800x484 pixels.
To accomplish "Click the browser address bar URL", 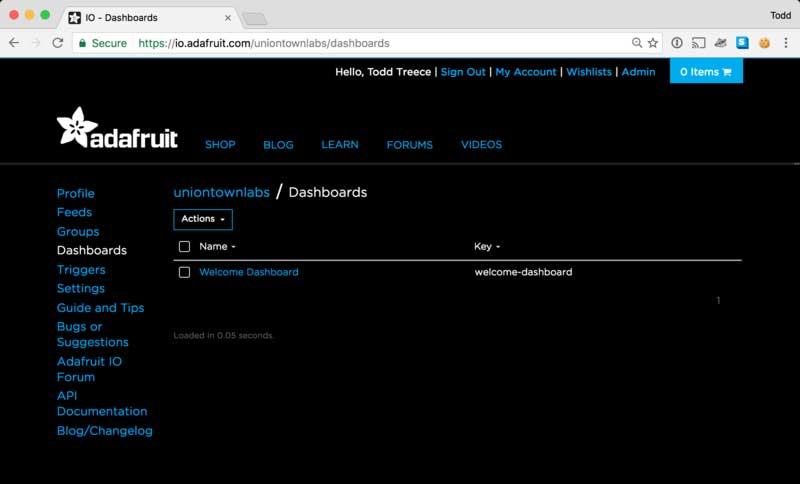I will click(330, 43).
